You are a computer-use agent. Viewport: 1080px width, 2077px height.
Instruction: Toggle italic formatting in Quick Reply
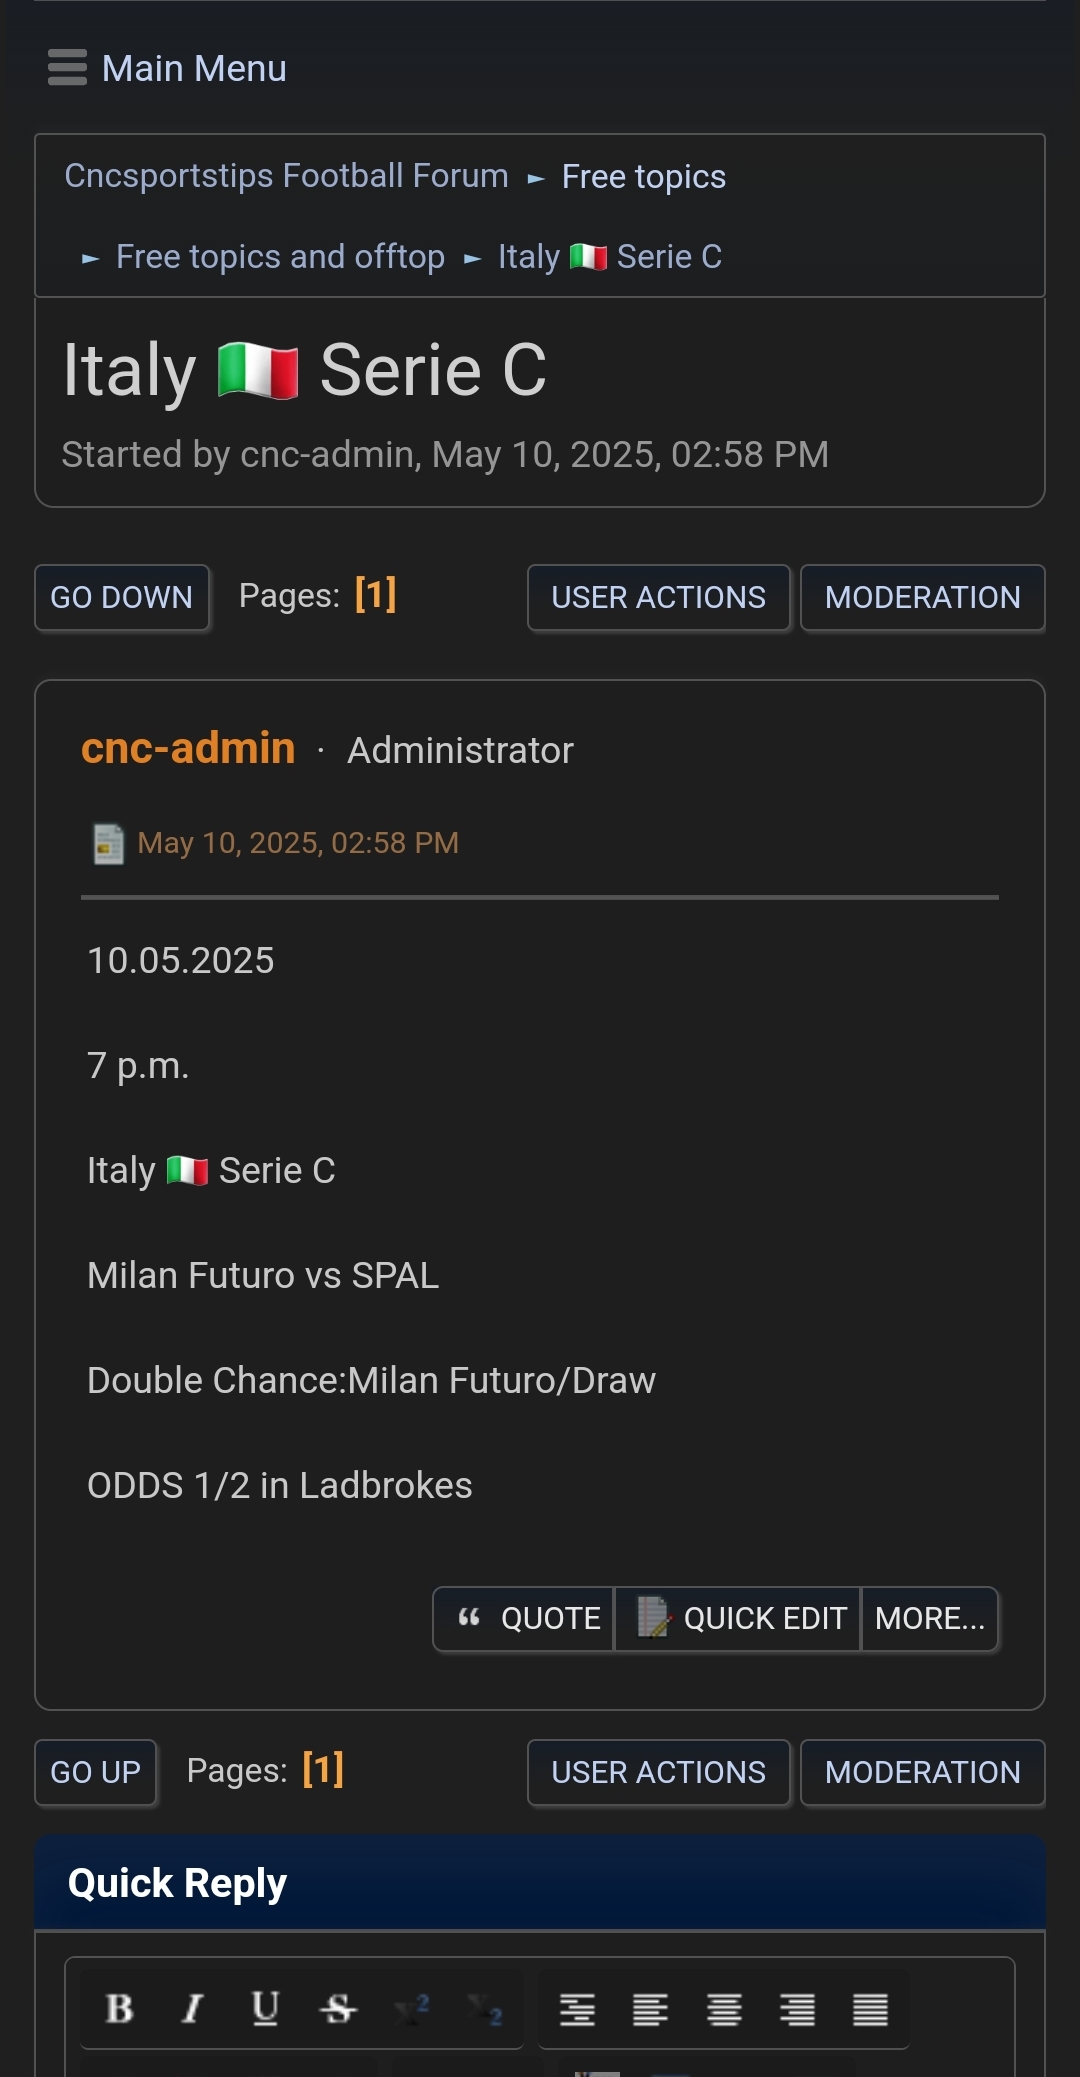point(192,2008)
